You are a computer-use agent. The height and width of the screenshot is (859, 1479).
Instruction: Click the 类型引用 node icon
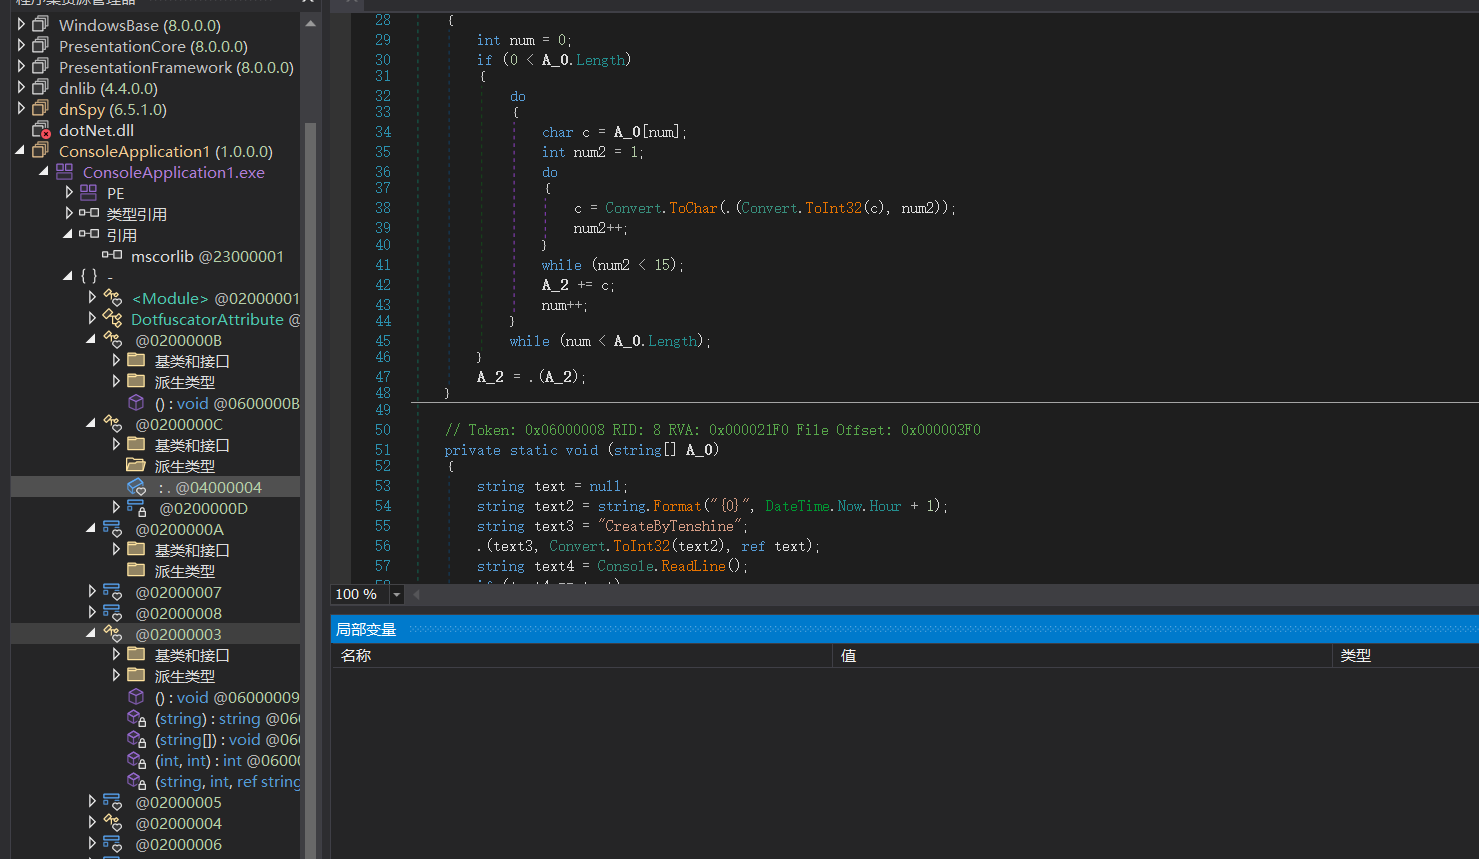pyautogui.click(x=89, y=214)
